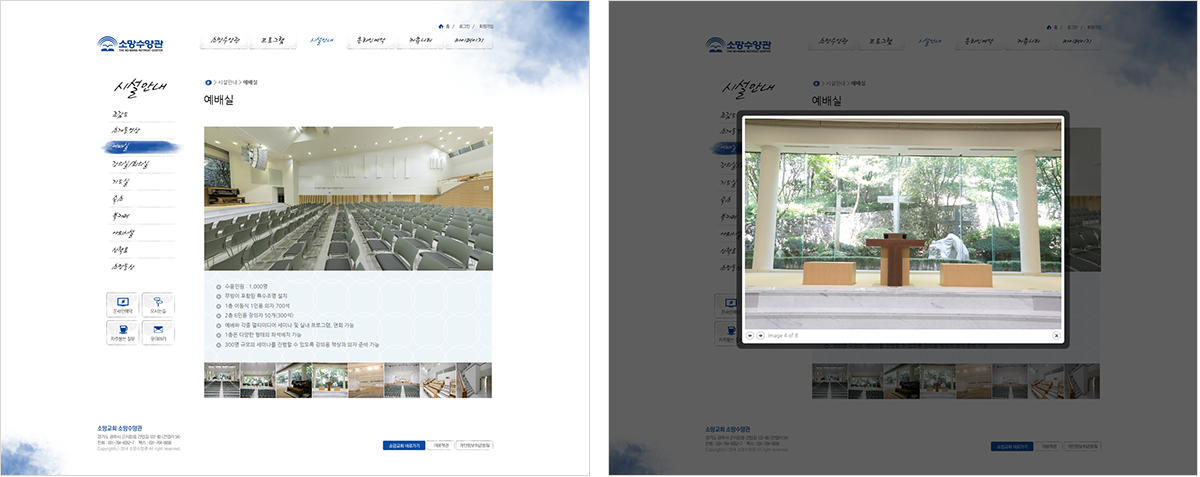Viewport: 1200px width, 477px height.
Task: Click the 자주묻는 질문 cup quick icon on left page
Action: point(123,333)
